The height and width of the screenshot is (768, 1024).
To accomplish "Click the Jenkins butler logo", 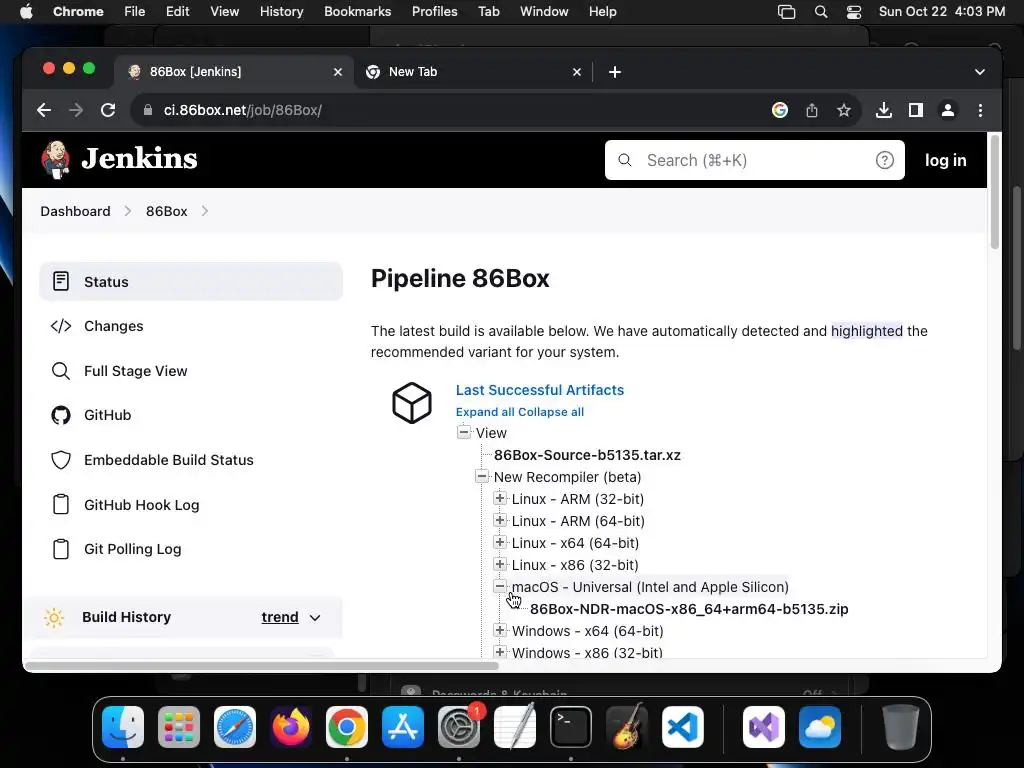I will click(x=56, y=159).
